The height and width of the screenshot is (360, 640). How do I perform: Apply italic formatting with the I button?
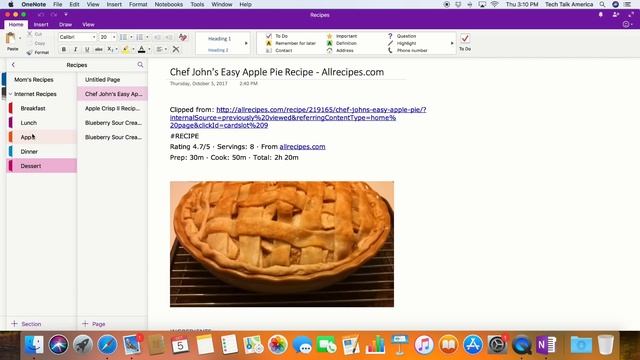point(76,49)
